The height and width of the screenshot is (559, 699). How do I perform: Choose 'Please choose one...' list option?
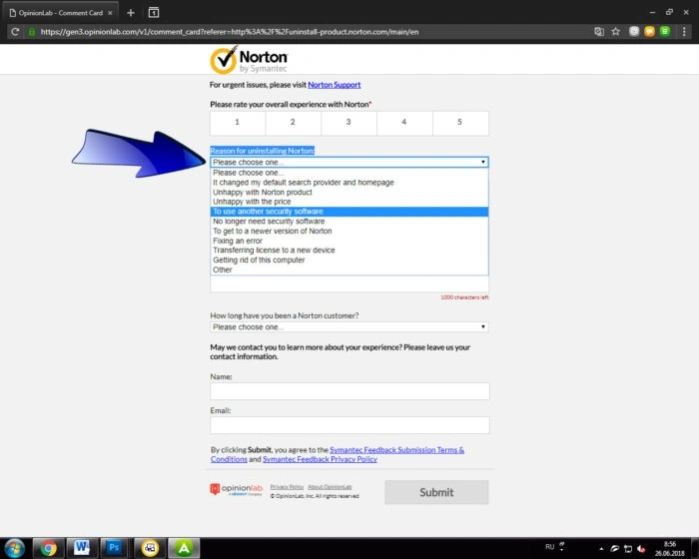point(349,173)
